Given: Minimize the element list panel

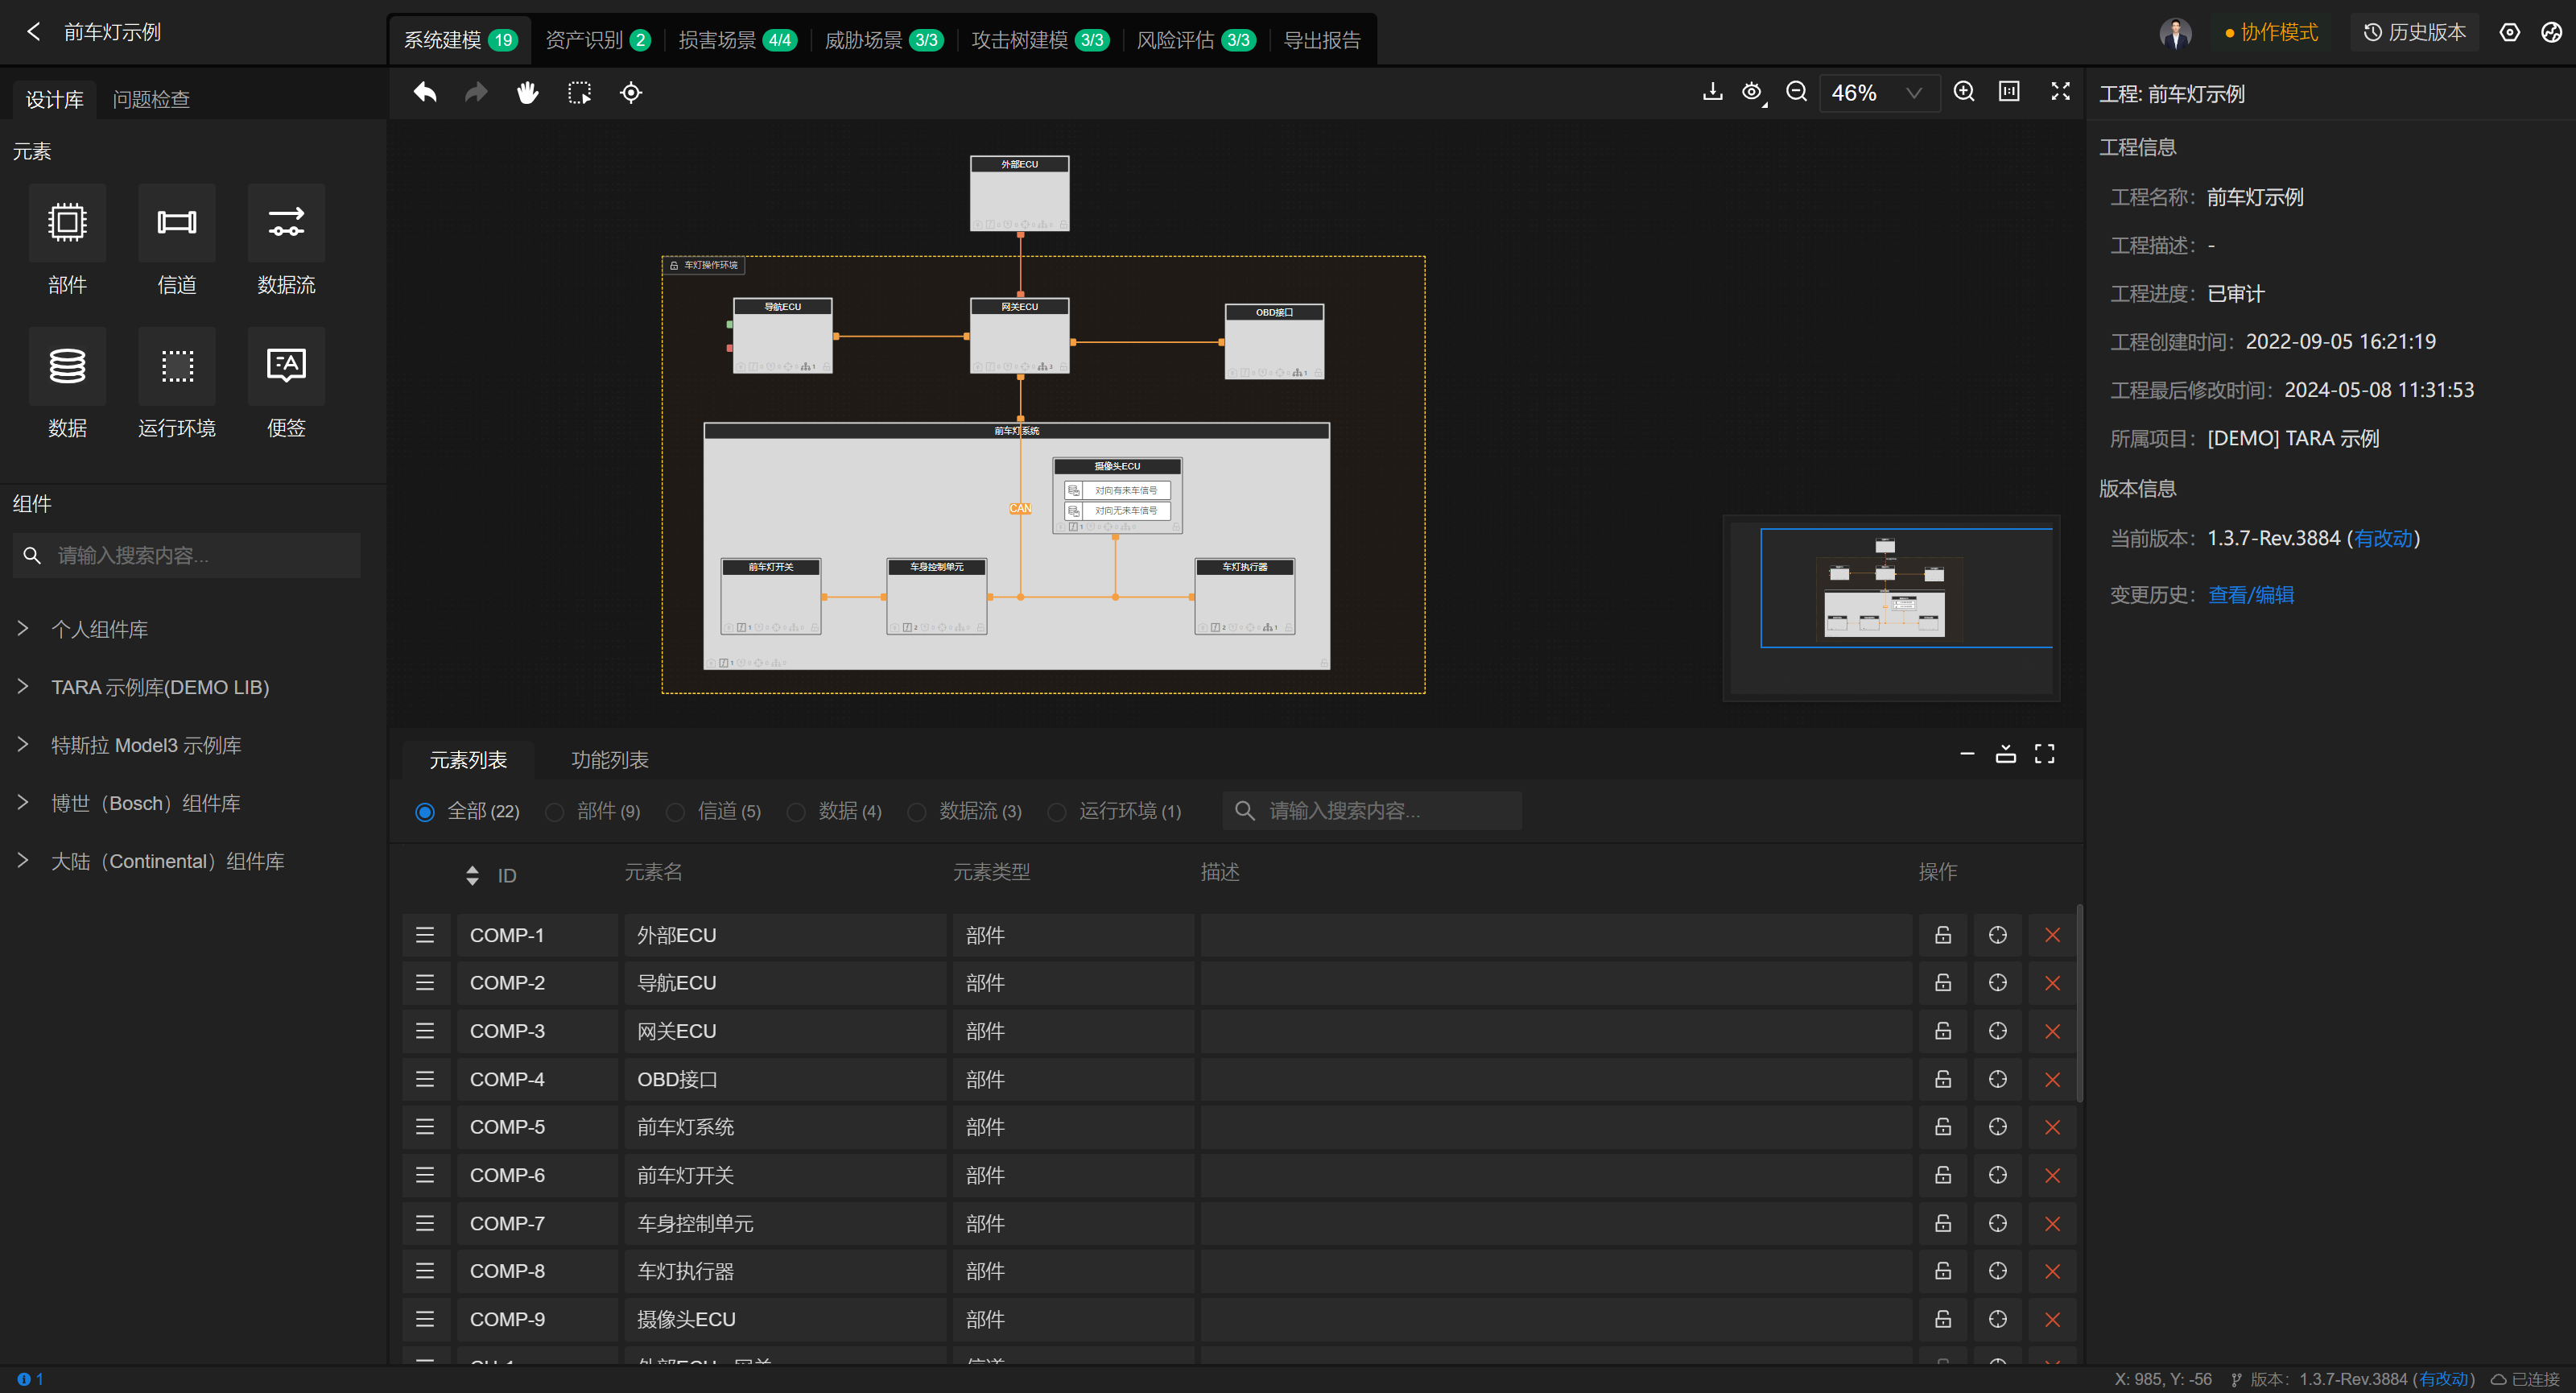Looking at the screenshot, I should tap(1967, 754).
